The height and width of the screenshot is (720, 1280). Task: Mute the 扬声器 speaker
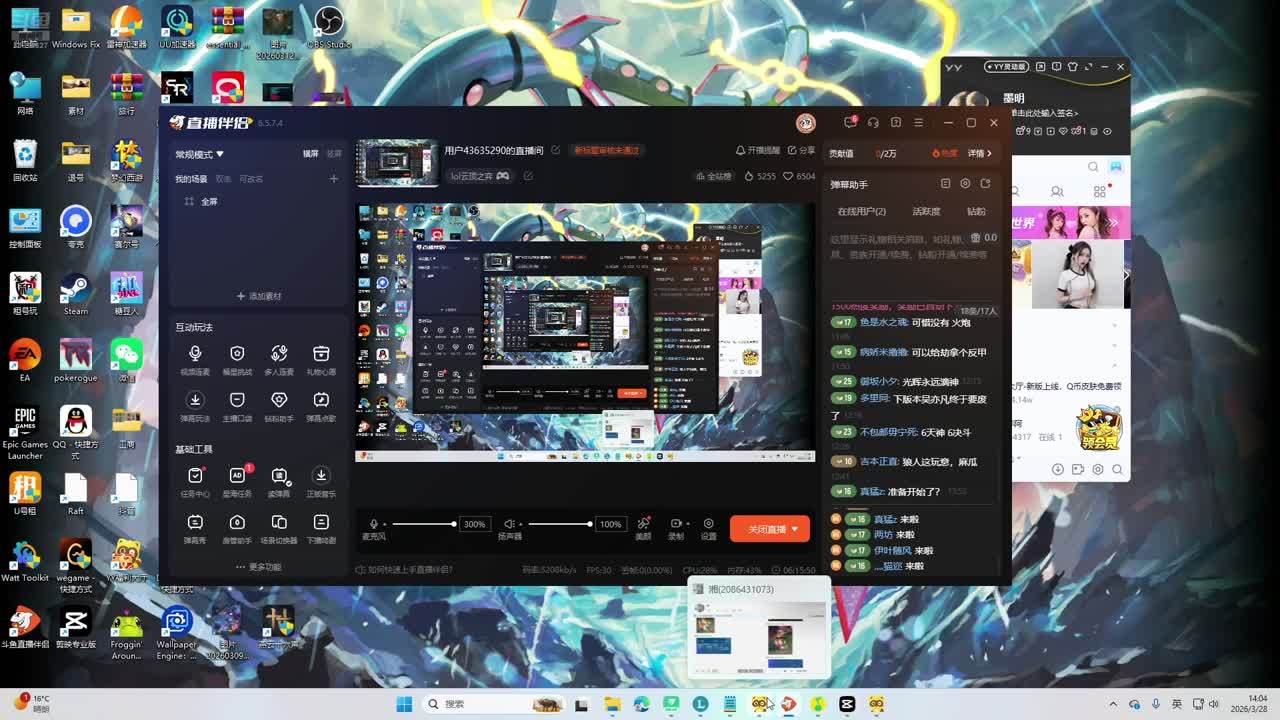509,524
